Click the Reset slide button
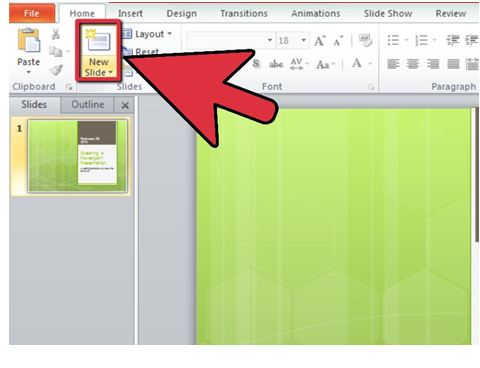 pos(140,52)
